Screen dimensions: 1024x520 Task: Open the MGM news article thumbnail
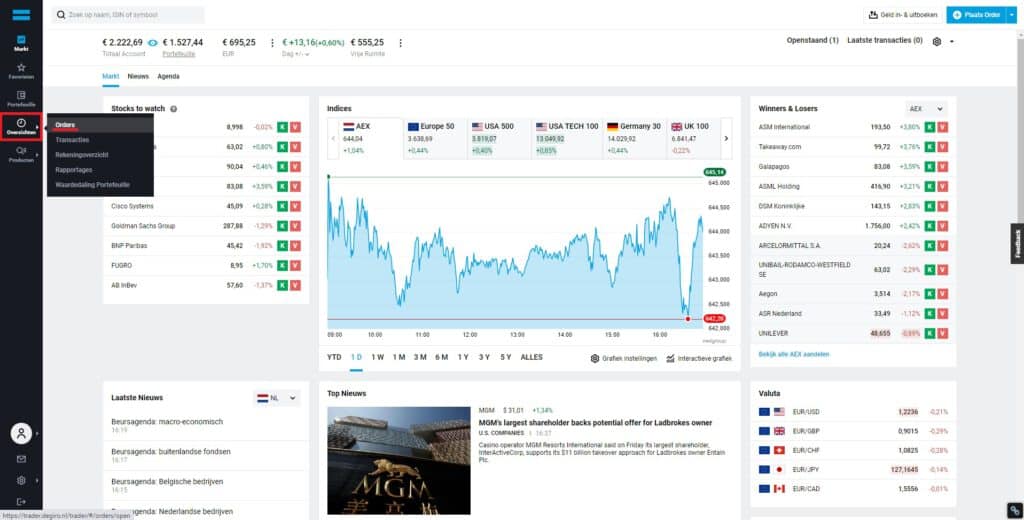398,461
